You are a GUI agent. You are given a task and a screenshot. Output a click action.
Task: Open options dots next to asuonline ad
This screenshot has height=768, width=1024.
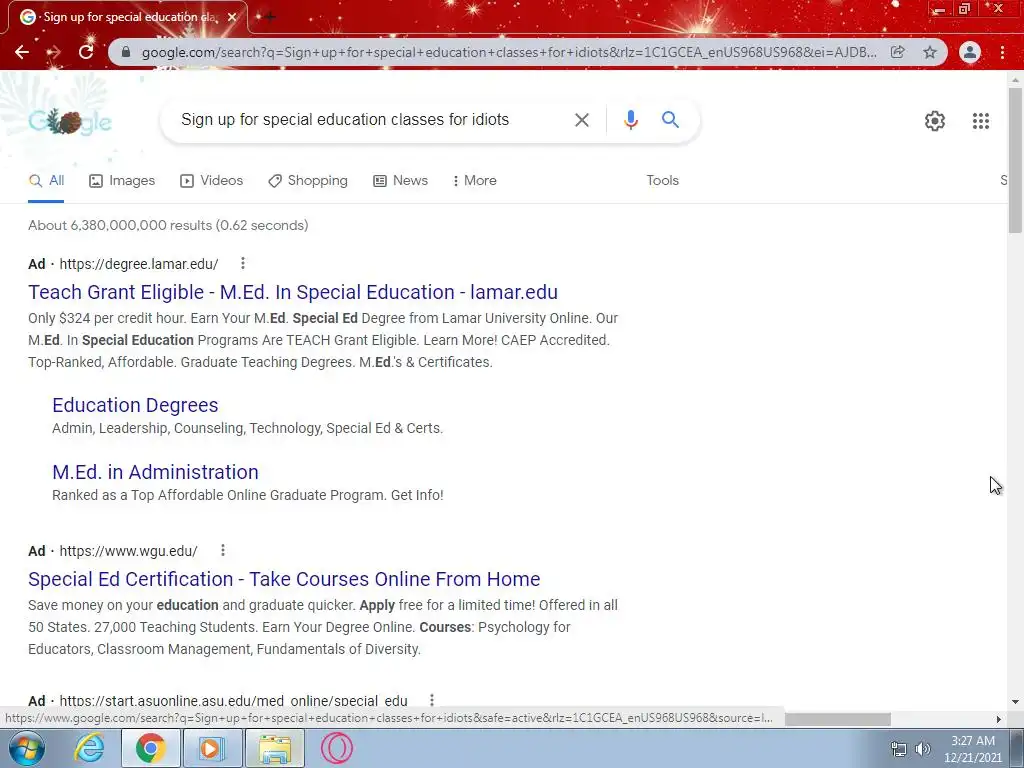(x=432, y=700)
